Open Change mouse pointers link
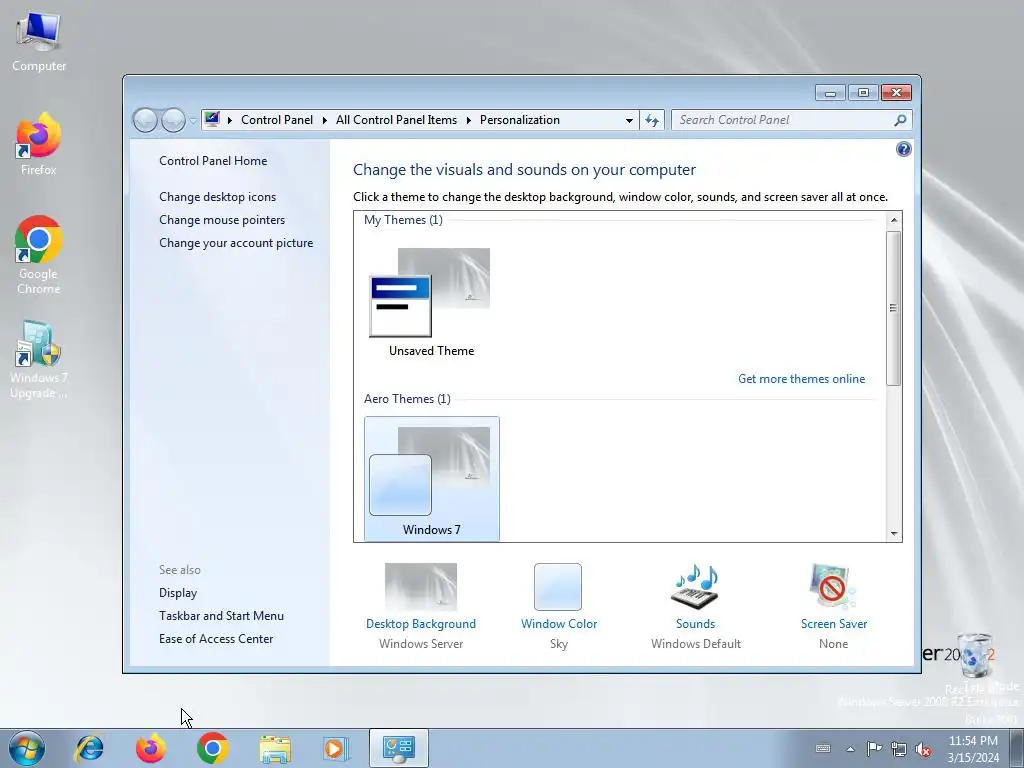 point(222,220)
